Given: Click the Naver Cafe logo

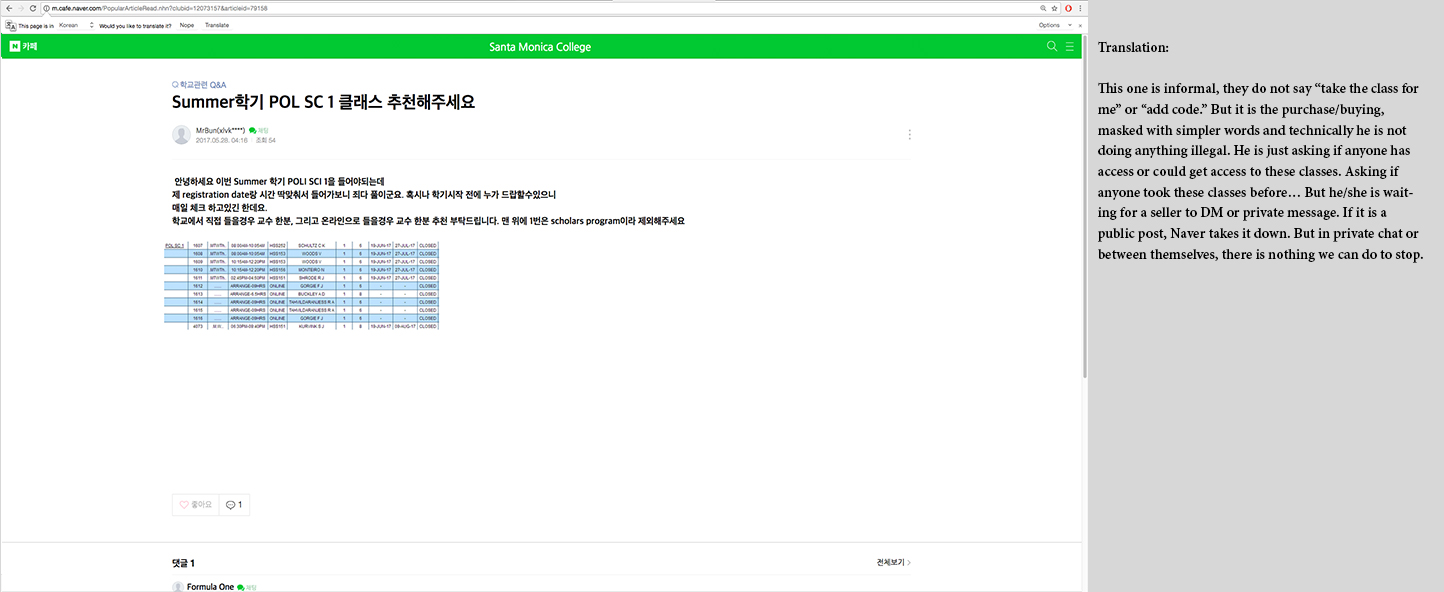Looking at the screenshot, I should (23, 46).
